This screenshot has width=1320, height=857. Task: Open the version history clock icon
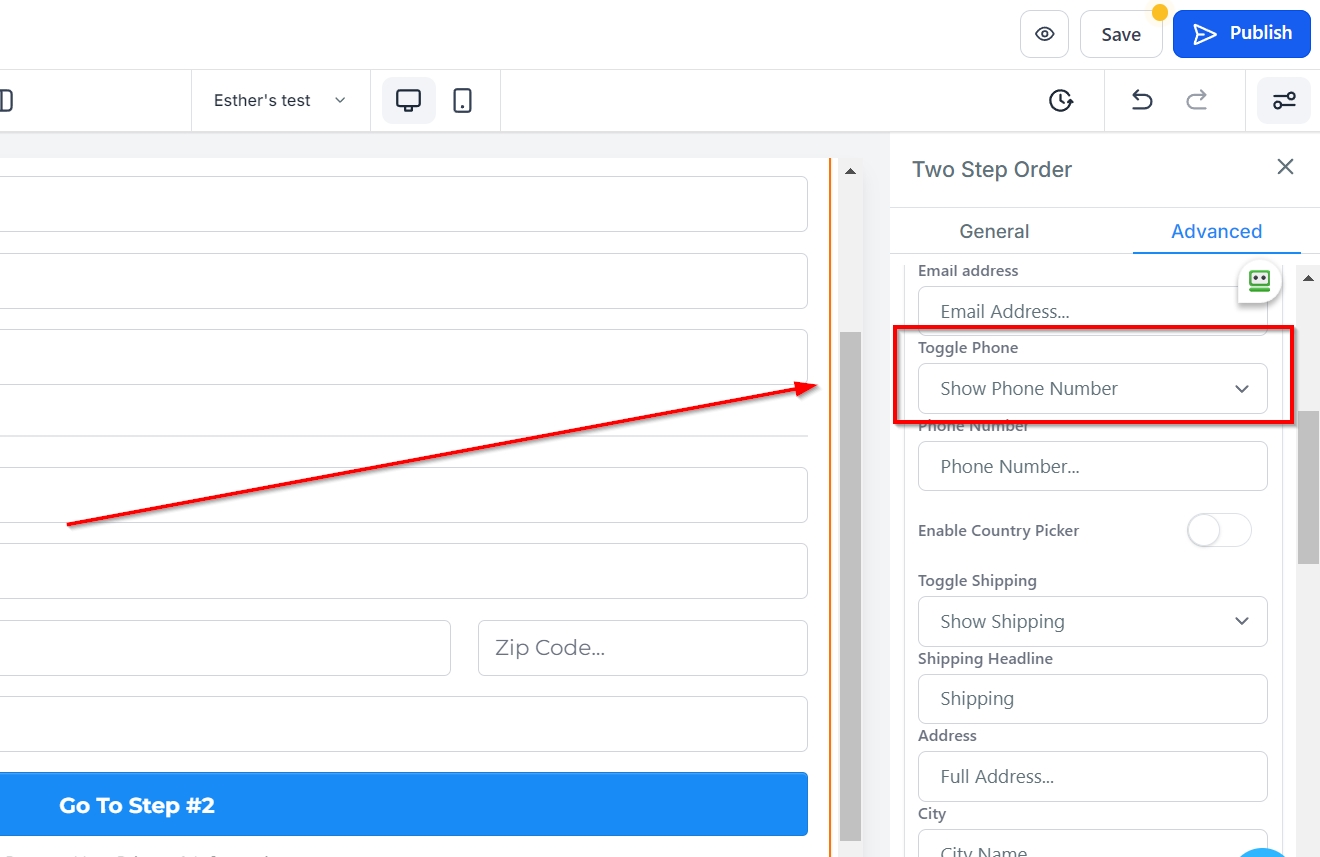coord(1060,100)
